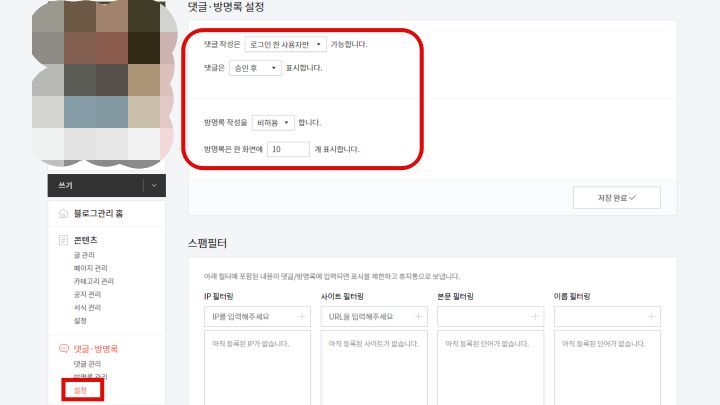Click the 저장 완료 button

(x=617, y=198)
